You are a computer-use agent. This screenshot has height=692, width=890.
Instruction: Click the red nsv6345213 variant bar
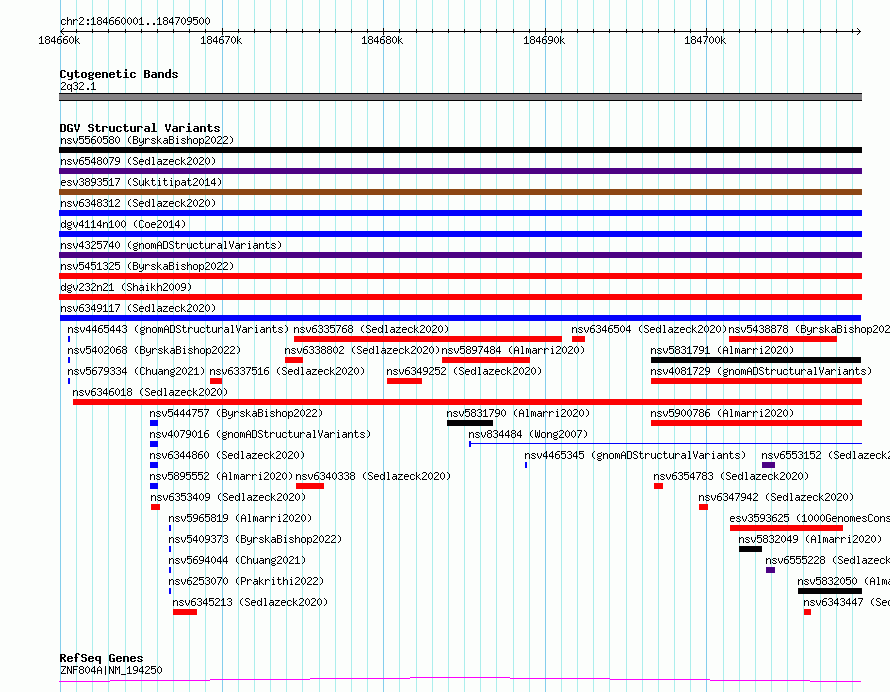point(185,612)
